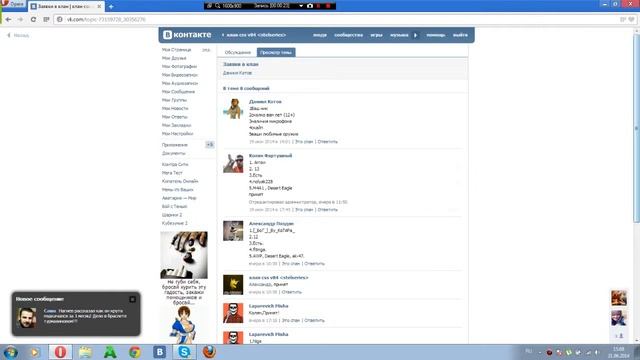Image resolution: width=640 pixels, height=360 pixels.
Task: Open 'Мои Группы' in sidebar
Action: (174, 100)
